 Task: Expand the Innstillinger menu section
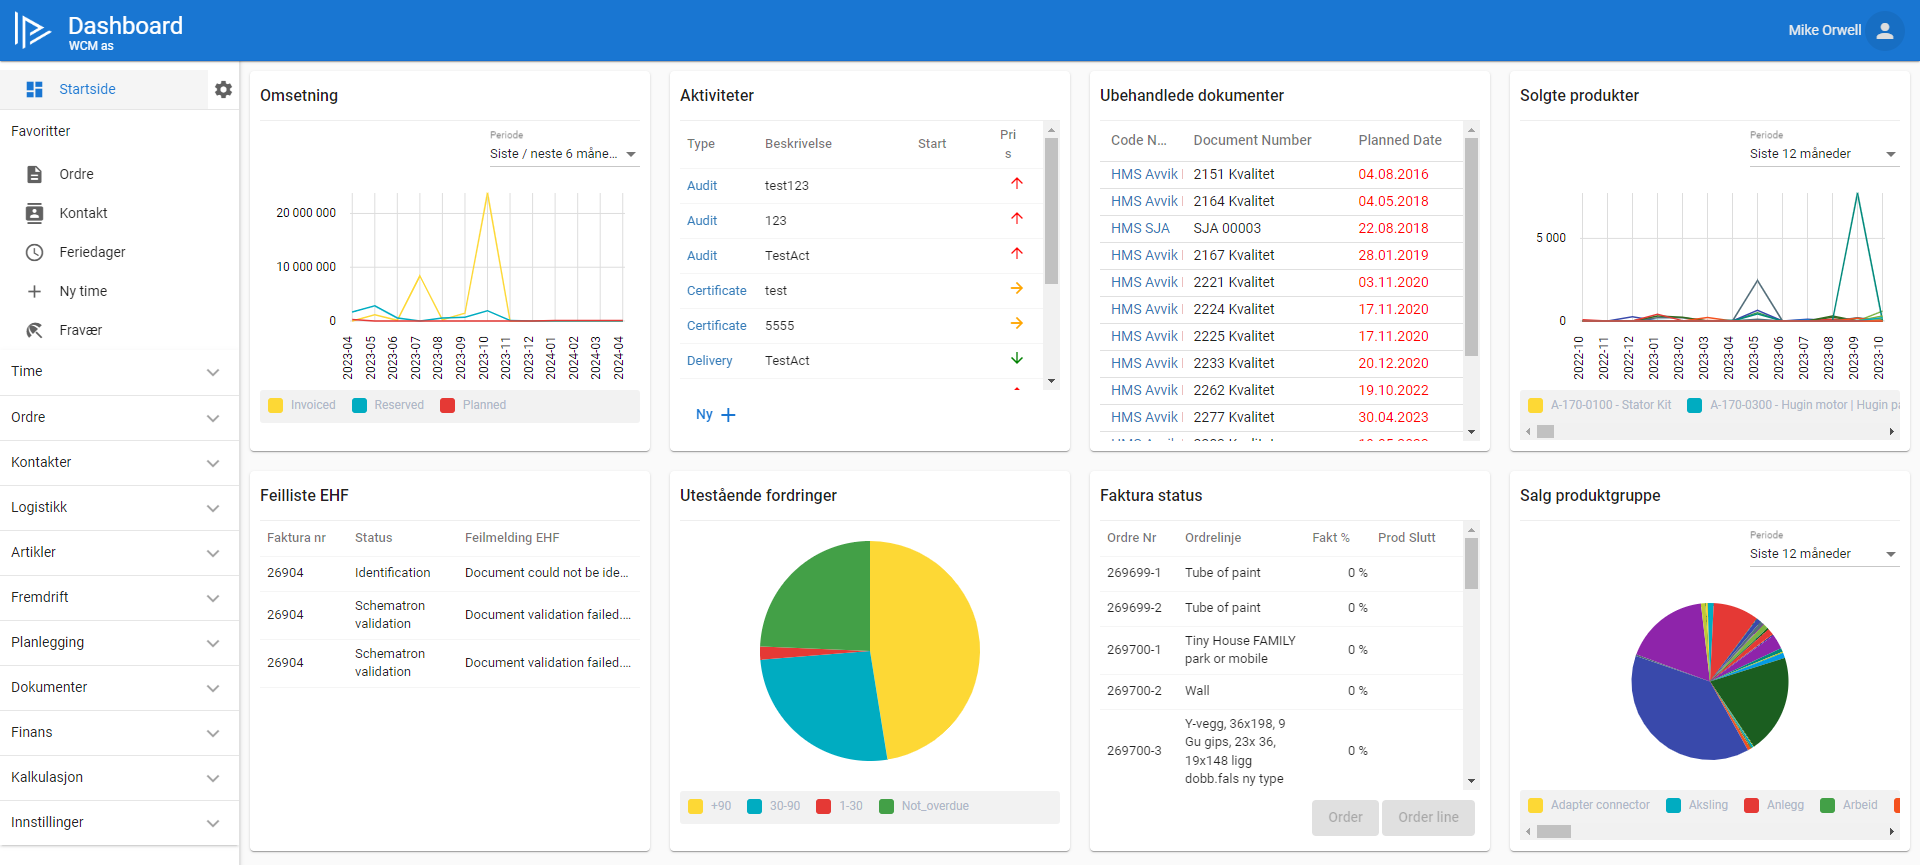click(119, 822)
